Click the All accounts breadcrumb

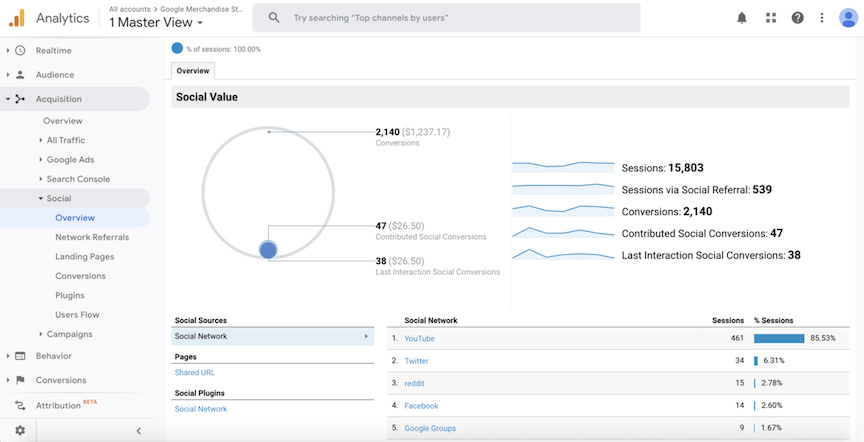129,9
